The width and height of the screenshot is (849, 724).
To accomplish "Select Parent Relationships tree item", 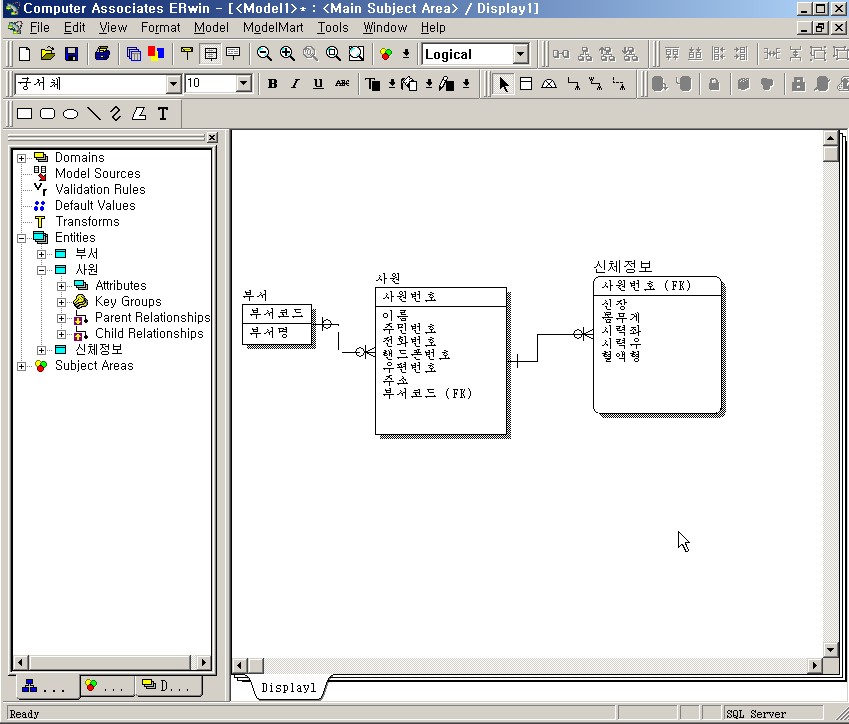I will pos(152,317).
